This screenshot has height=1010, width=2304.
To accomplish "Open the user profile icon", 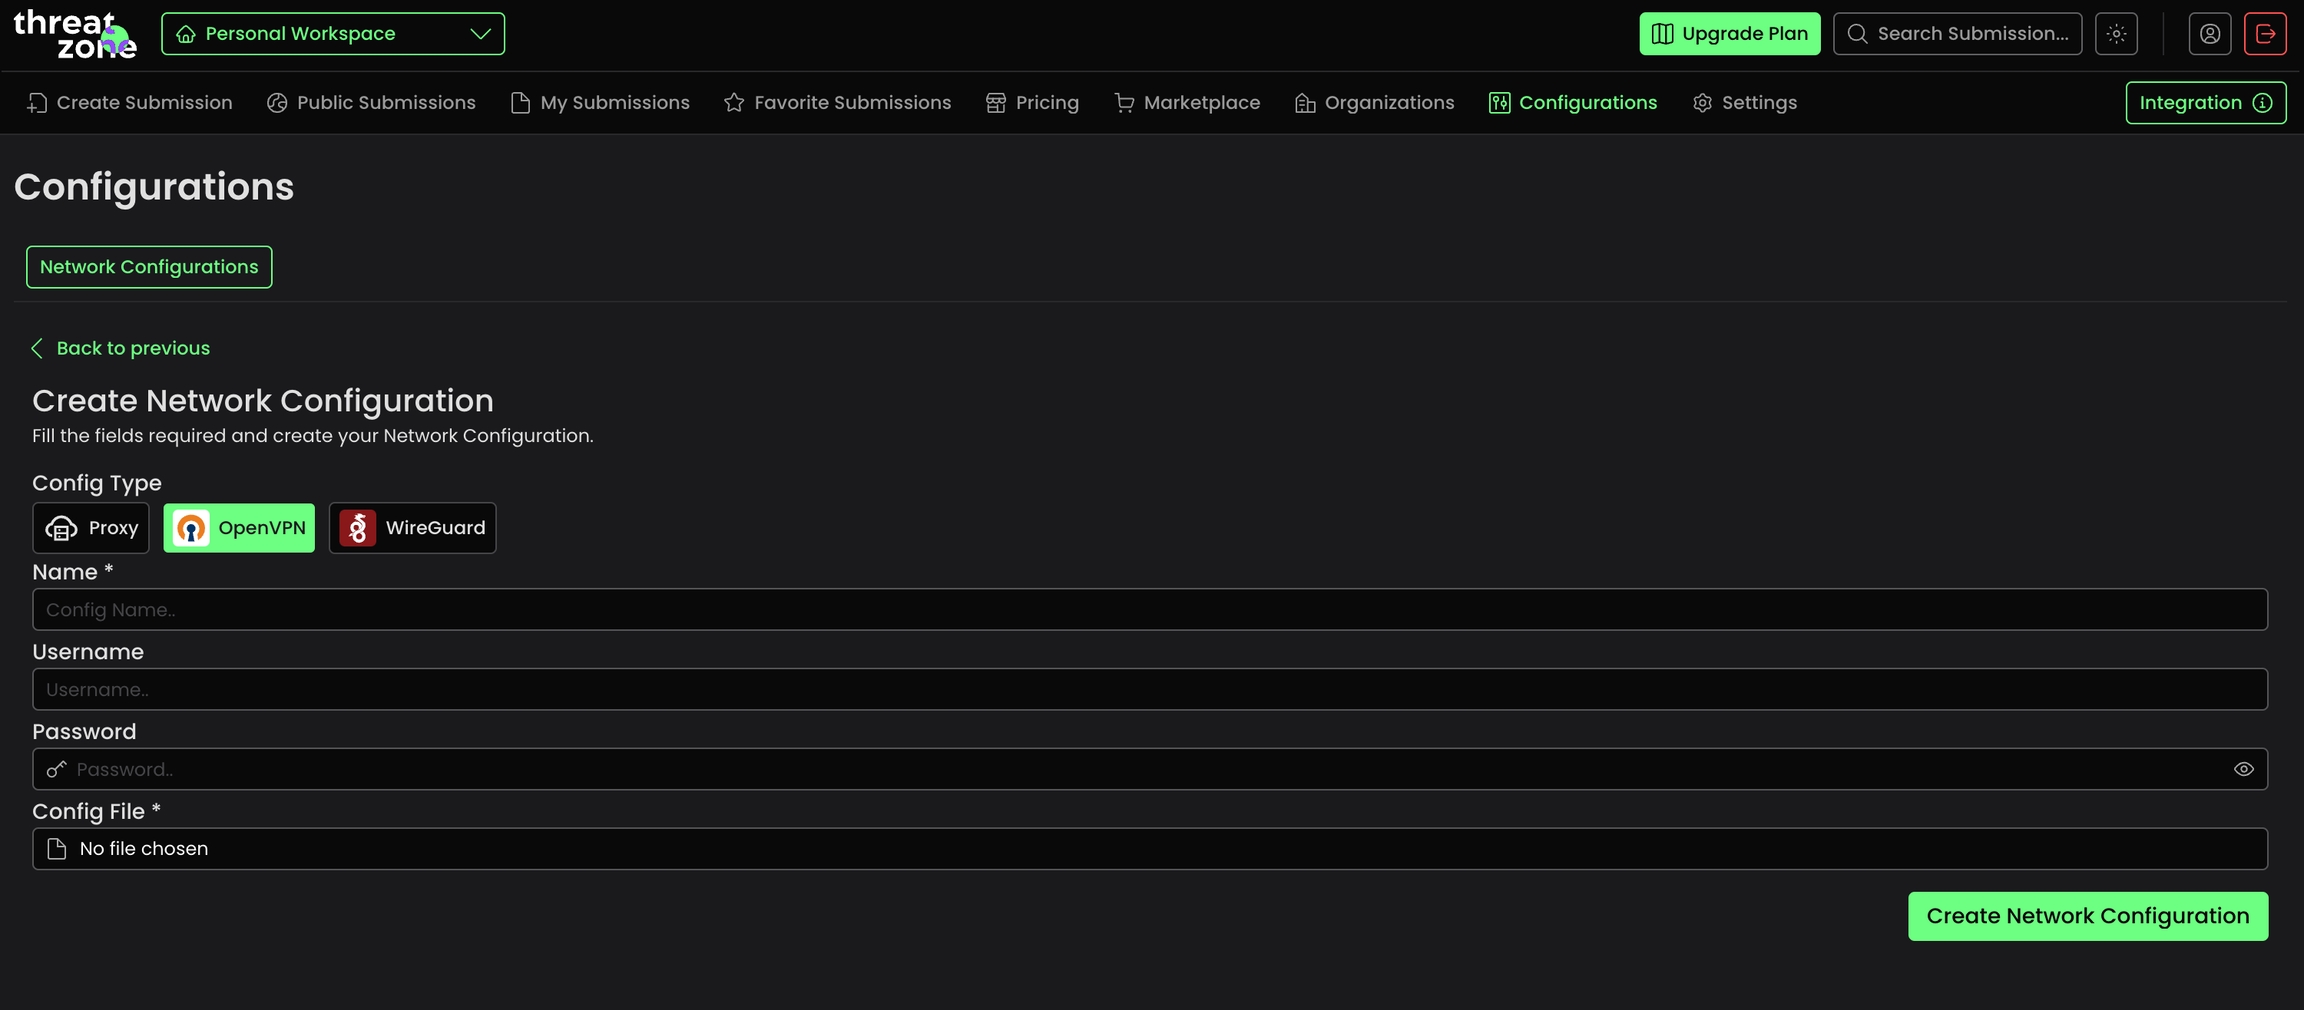I will [x=2209, y=34].
